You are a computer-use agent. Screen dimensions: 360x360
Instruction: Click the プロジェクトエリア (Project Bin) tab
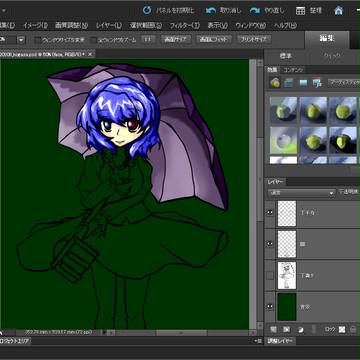click(x=15, y=341)
